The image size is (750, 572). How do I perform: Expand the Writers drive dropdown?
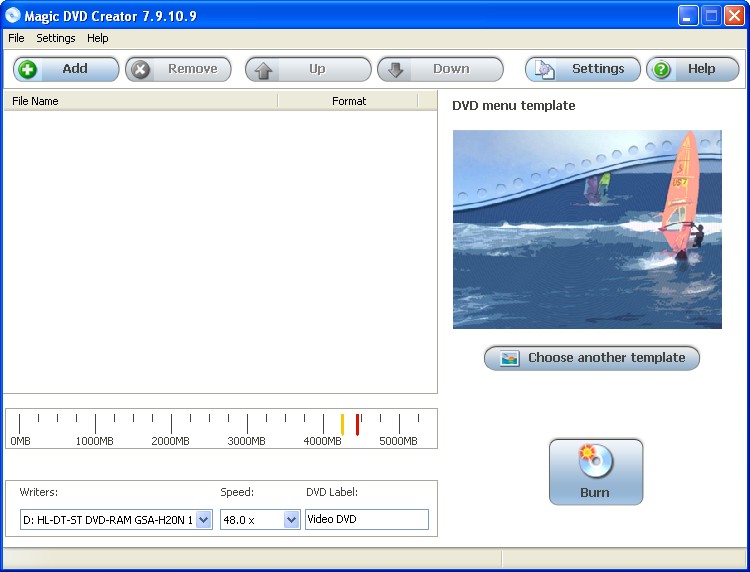pos(204,519)
